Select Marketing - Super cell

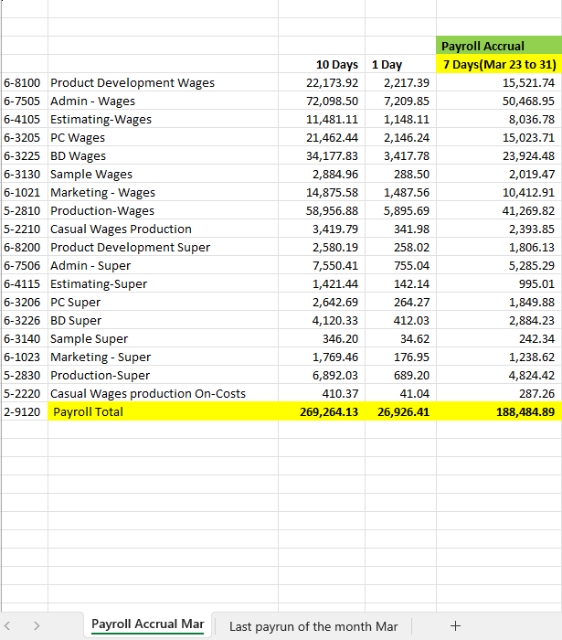coord(163,357)
